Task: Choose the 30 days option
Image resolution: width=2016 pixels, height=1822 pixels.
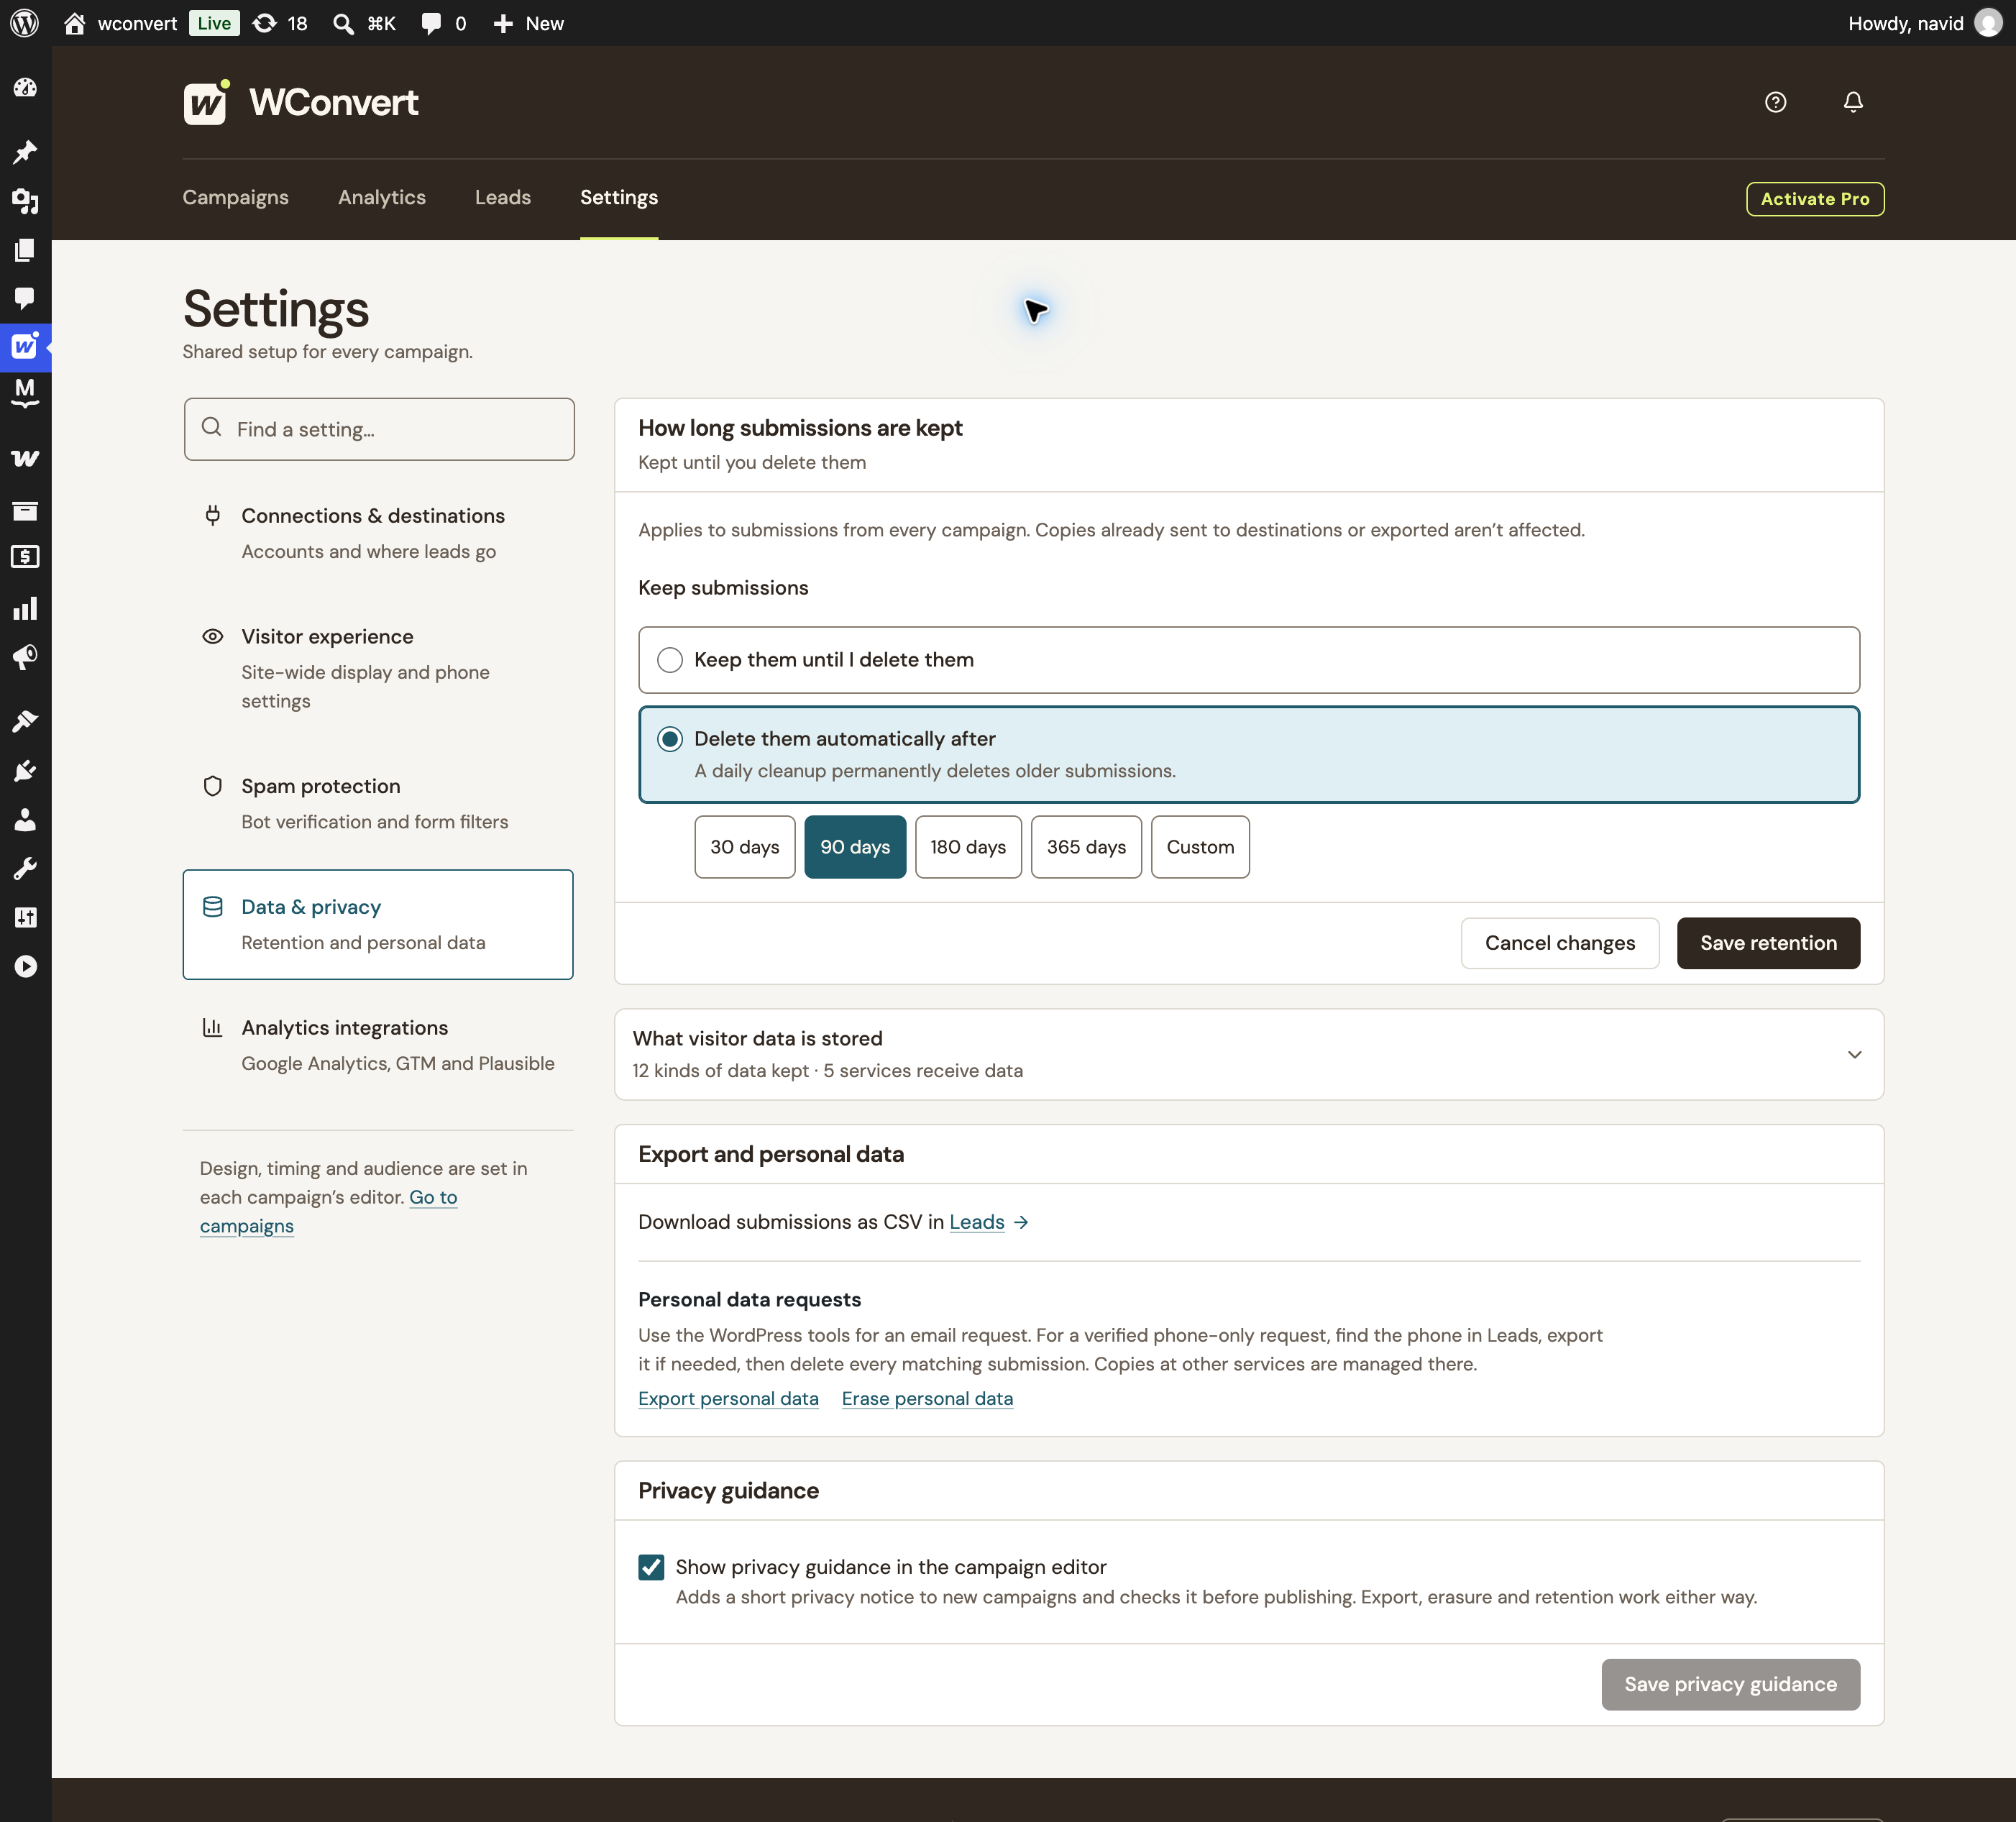Action: tap(744, 847)
